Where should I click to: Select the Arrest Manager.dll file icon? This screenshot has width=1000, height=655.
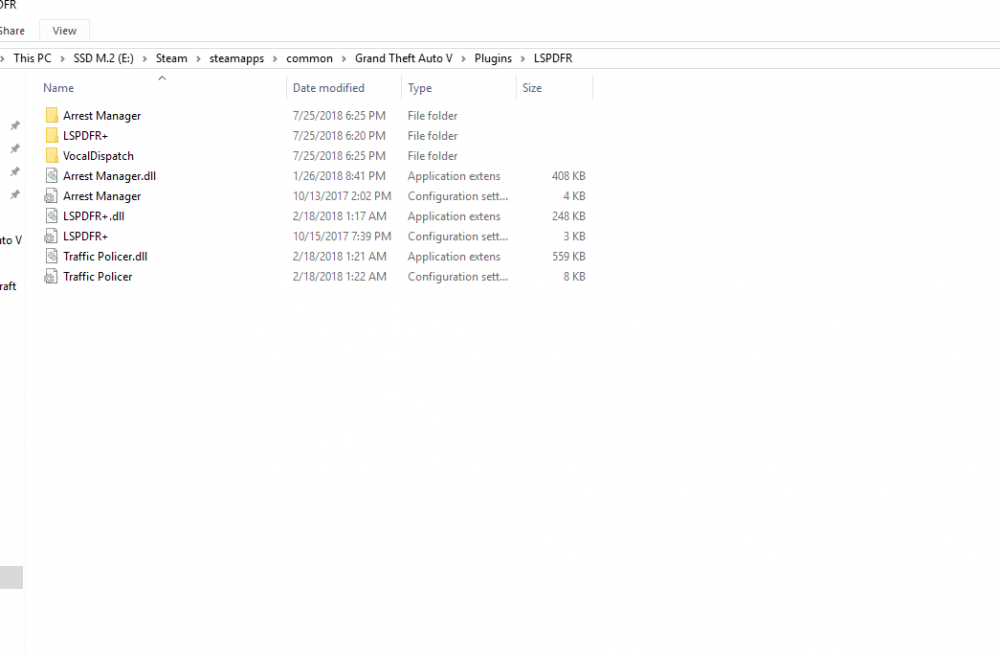[52, 175]
